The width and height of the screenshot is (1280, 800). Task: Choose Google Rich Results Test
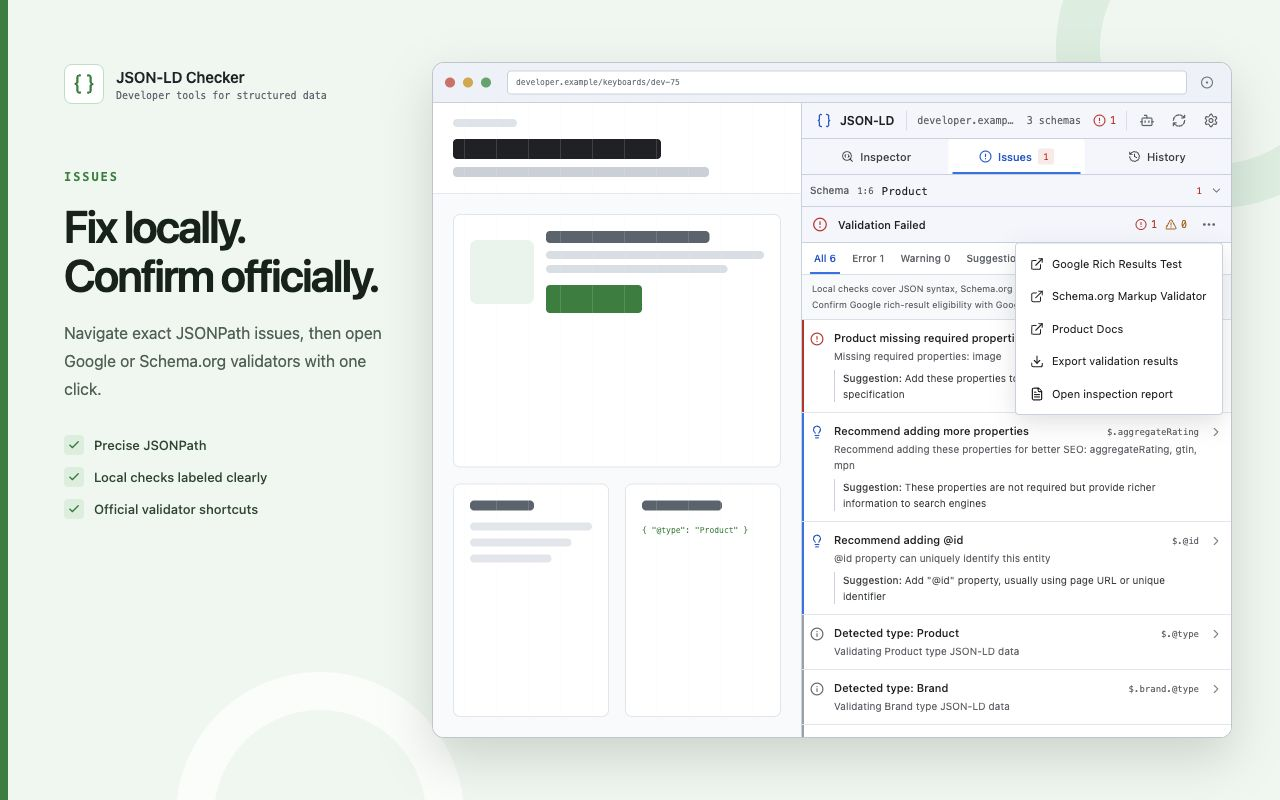[x=1119, y=264]
